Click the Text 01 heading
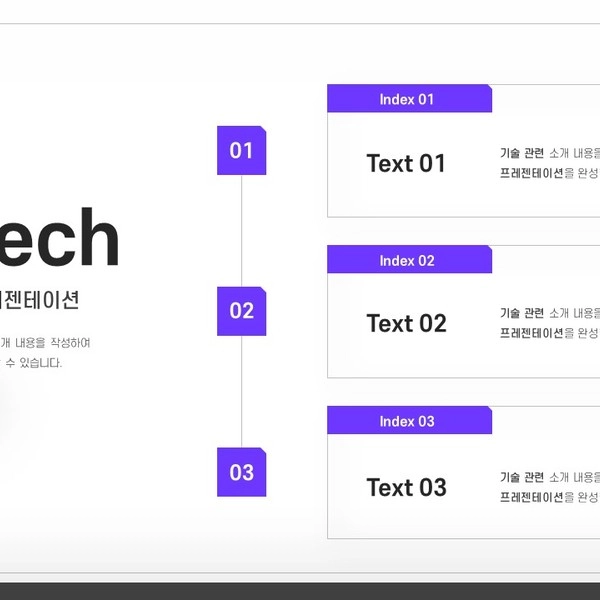600x600 pixels. 406,164
